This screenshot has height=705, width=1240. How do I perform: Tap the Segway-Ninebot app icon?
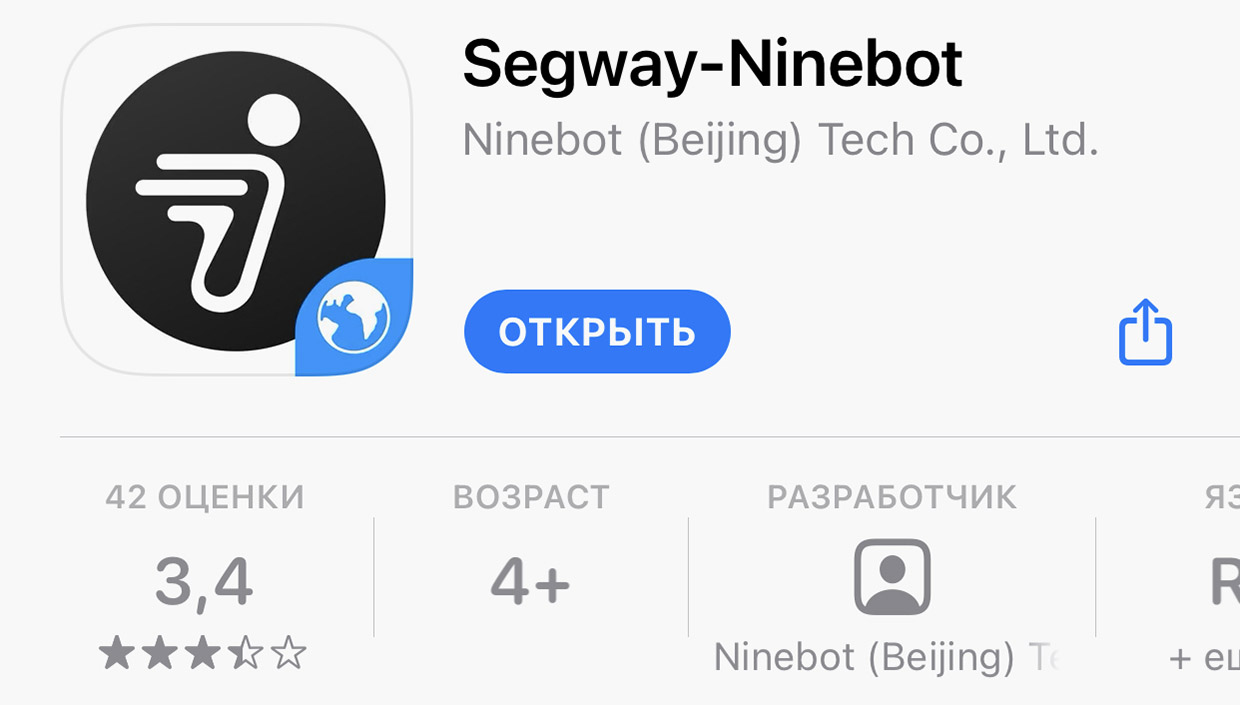(x=237, y=200)
